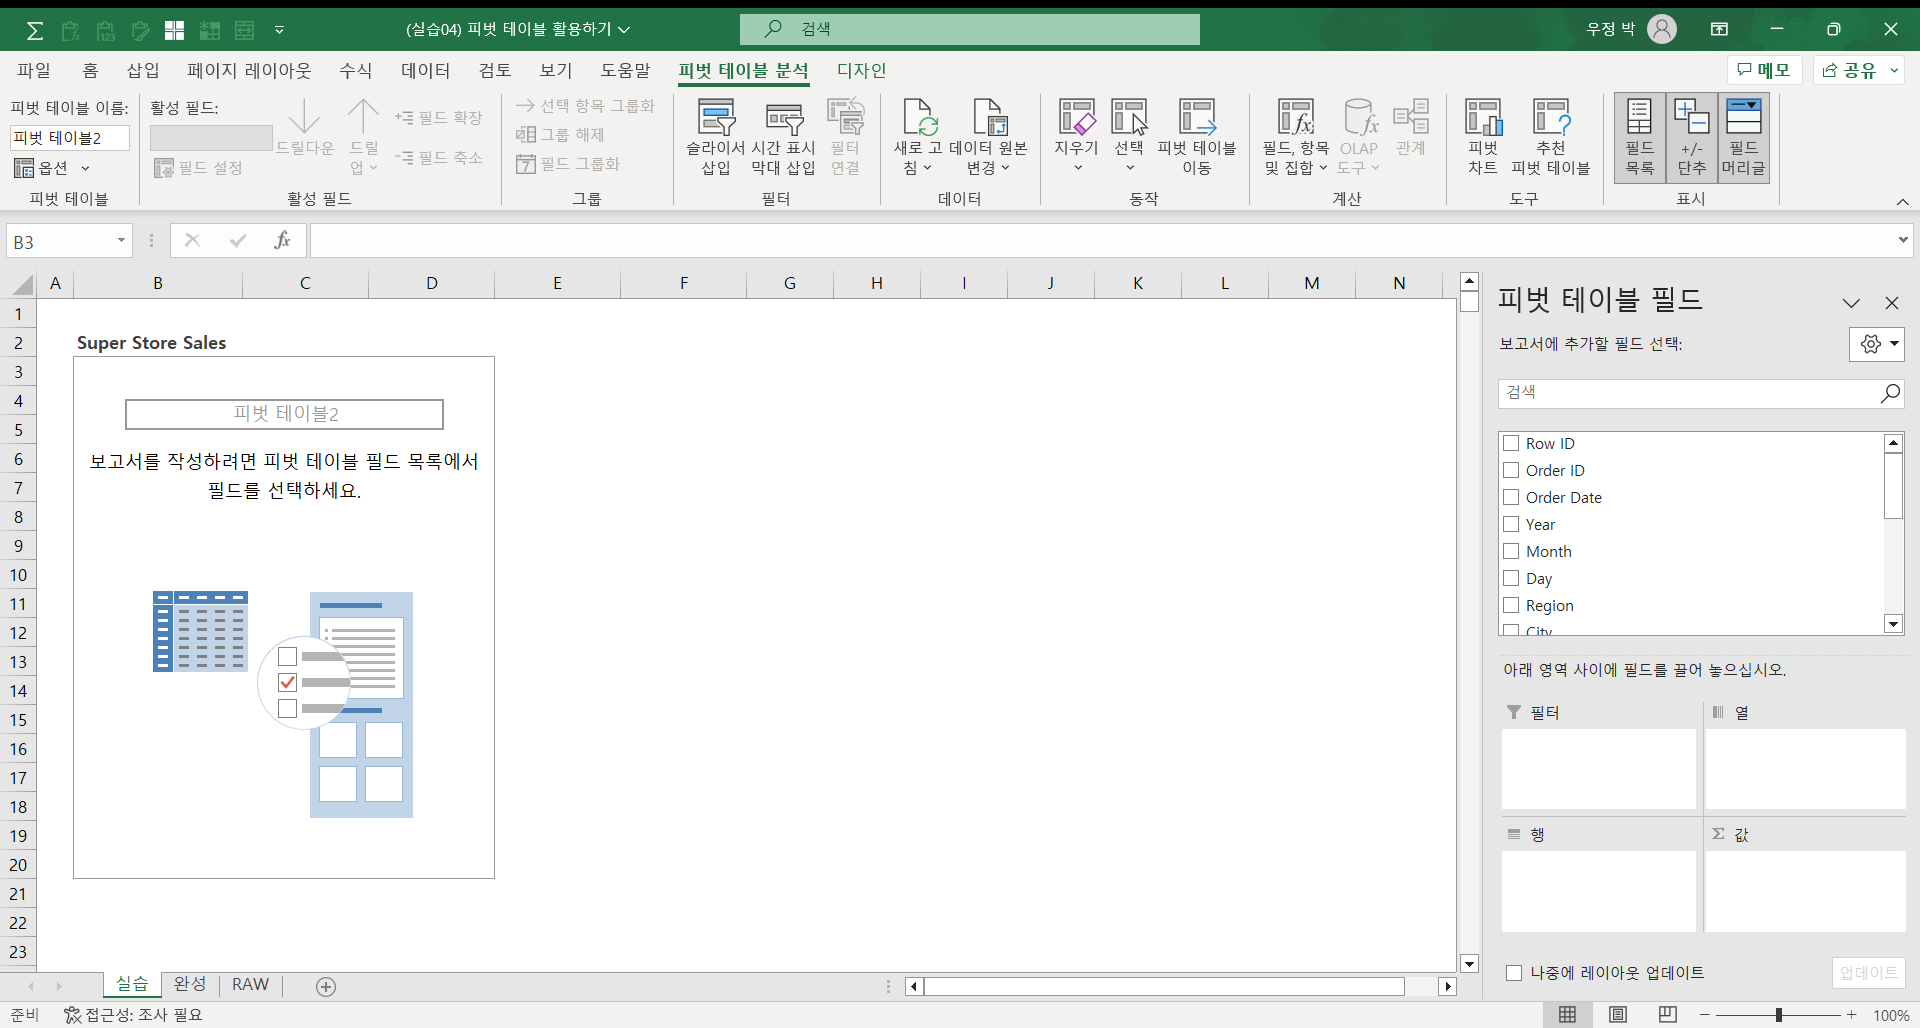
Task: Click the user account avatar icon
Action: tap(1662, 29)
